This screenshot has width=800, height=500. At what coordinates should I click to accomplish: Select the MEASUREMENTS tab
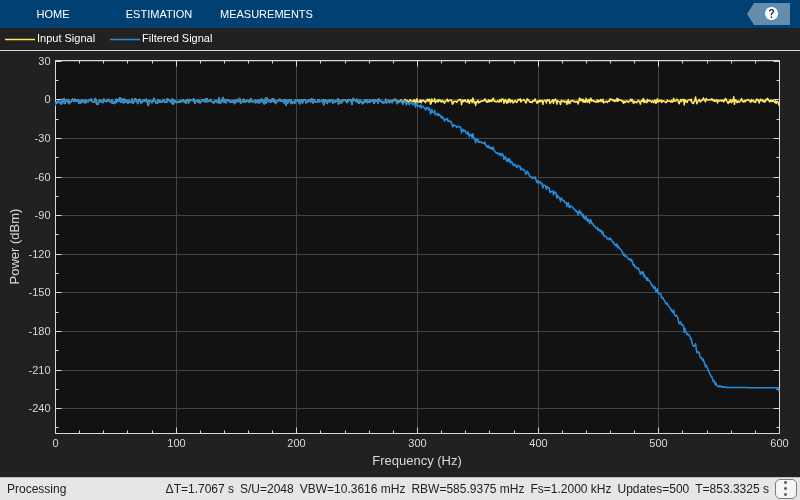coord(266,14)
